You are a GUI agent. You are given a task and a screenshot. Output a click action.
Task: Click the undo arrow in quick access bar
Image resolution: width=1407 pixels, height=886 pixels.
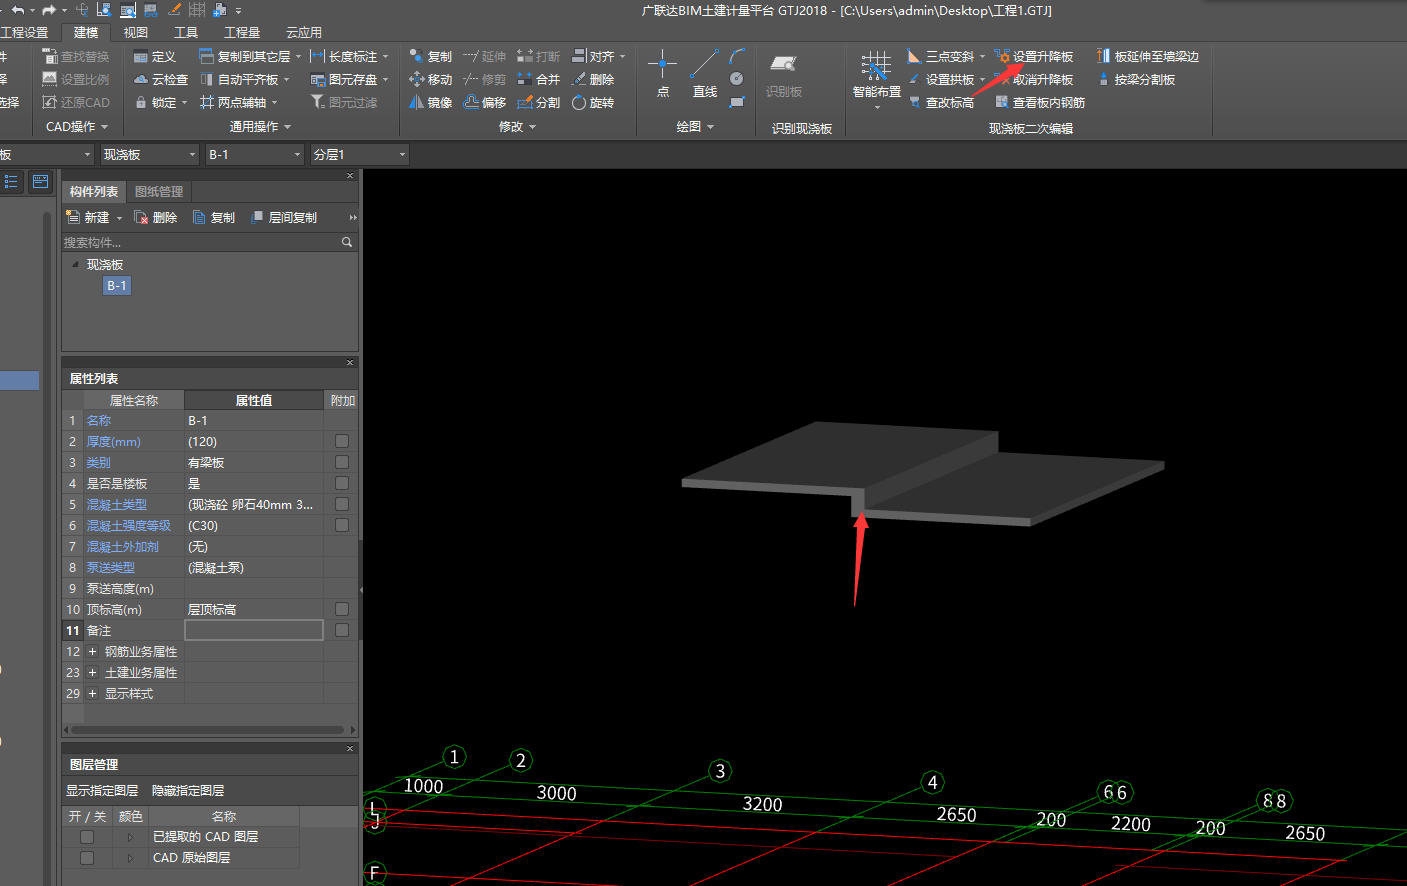click(x=17, y=10)
